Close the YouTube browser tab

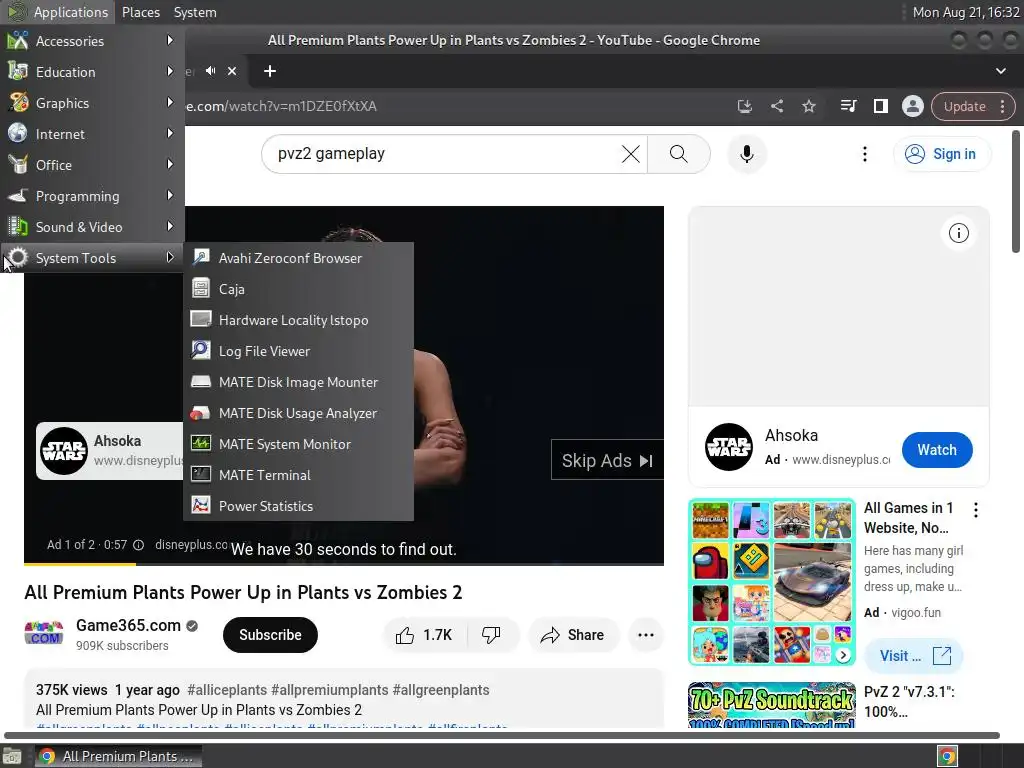click(232, 71)
